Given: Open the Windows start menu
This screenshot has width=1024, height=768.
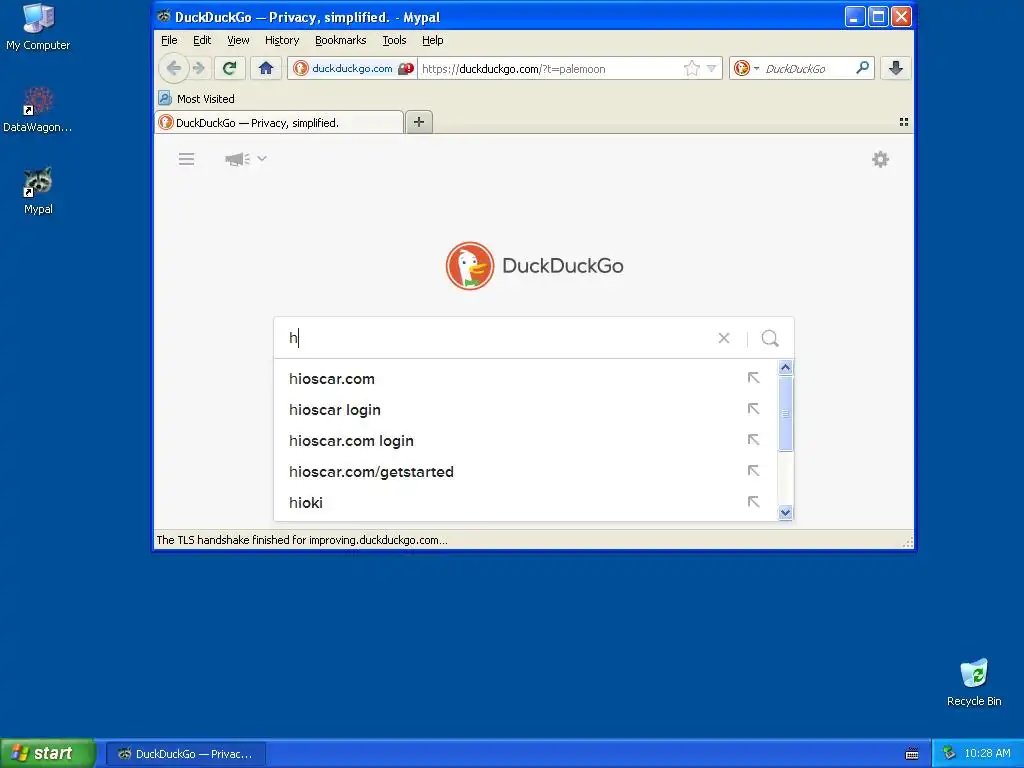Looking at the screenshot, I should (48, 753).
